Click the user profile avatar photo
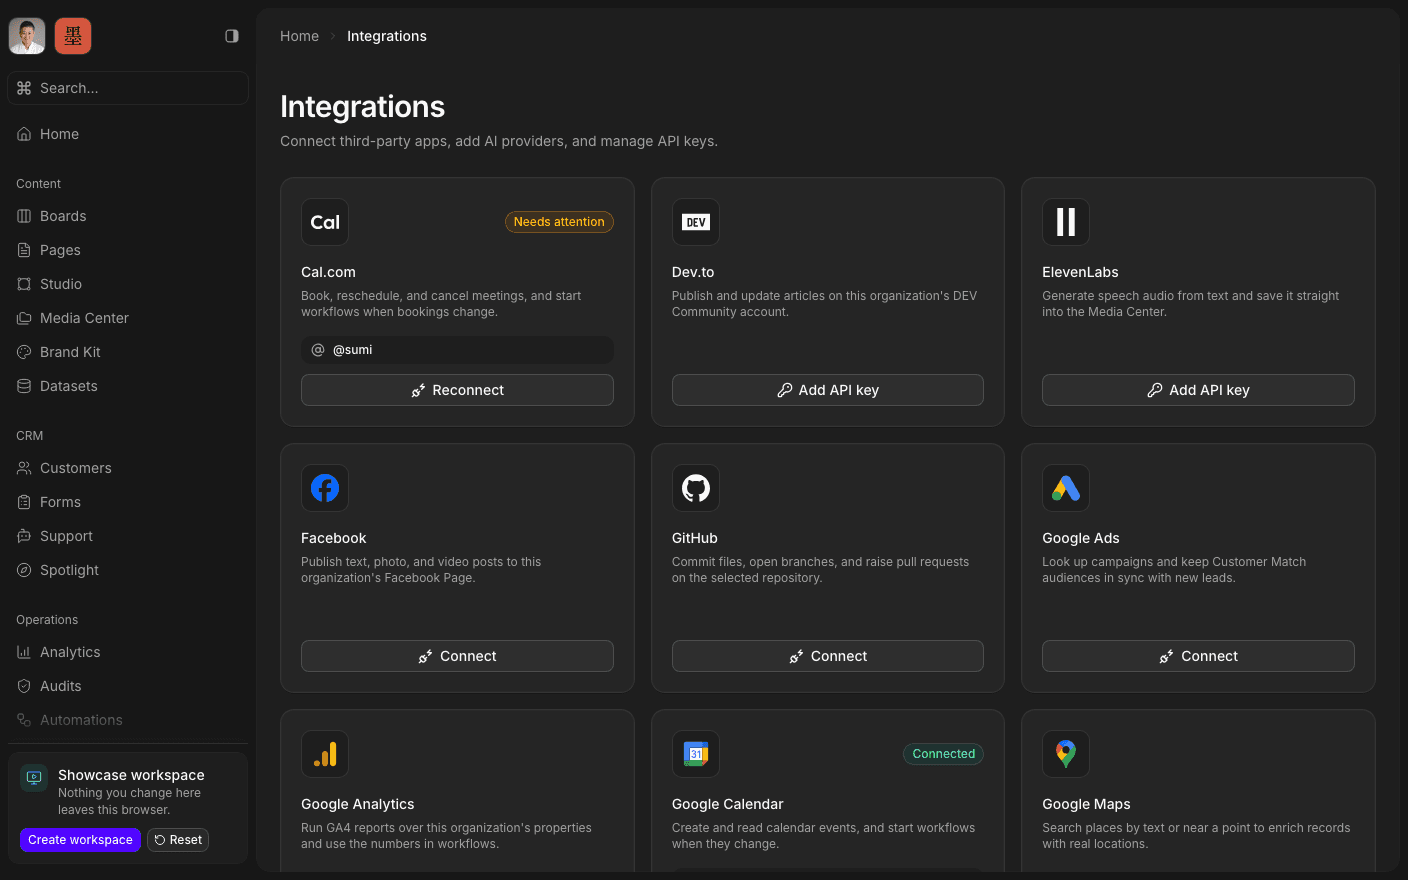Image resolution: width=1408 pixels, height=880 pixels. 27,36
